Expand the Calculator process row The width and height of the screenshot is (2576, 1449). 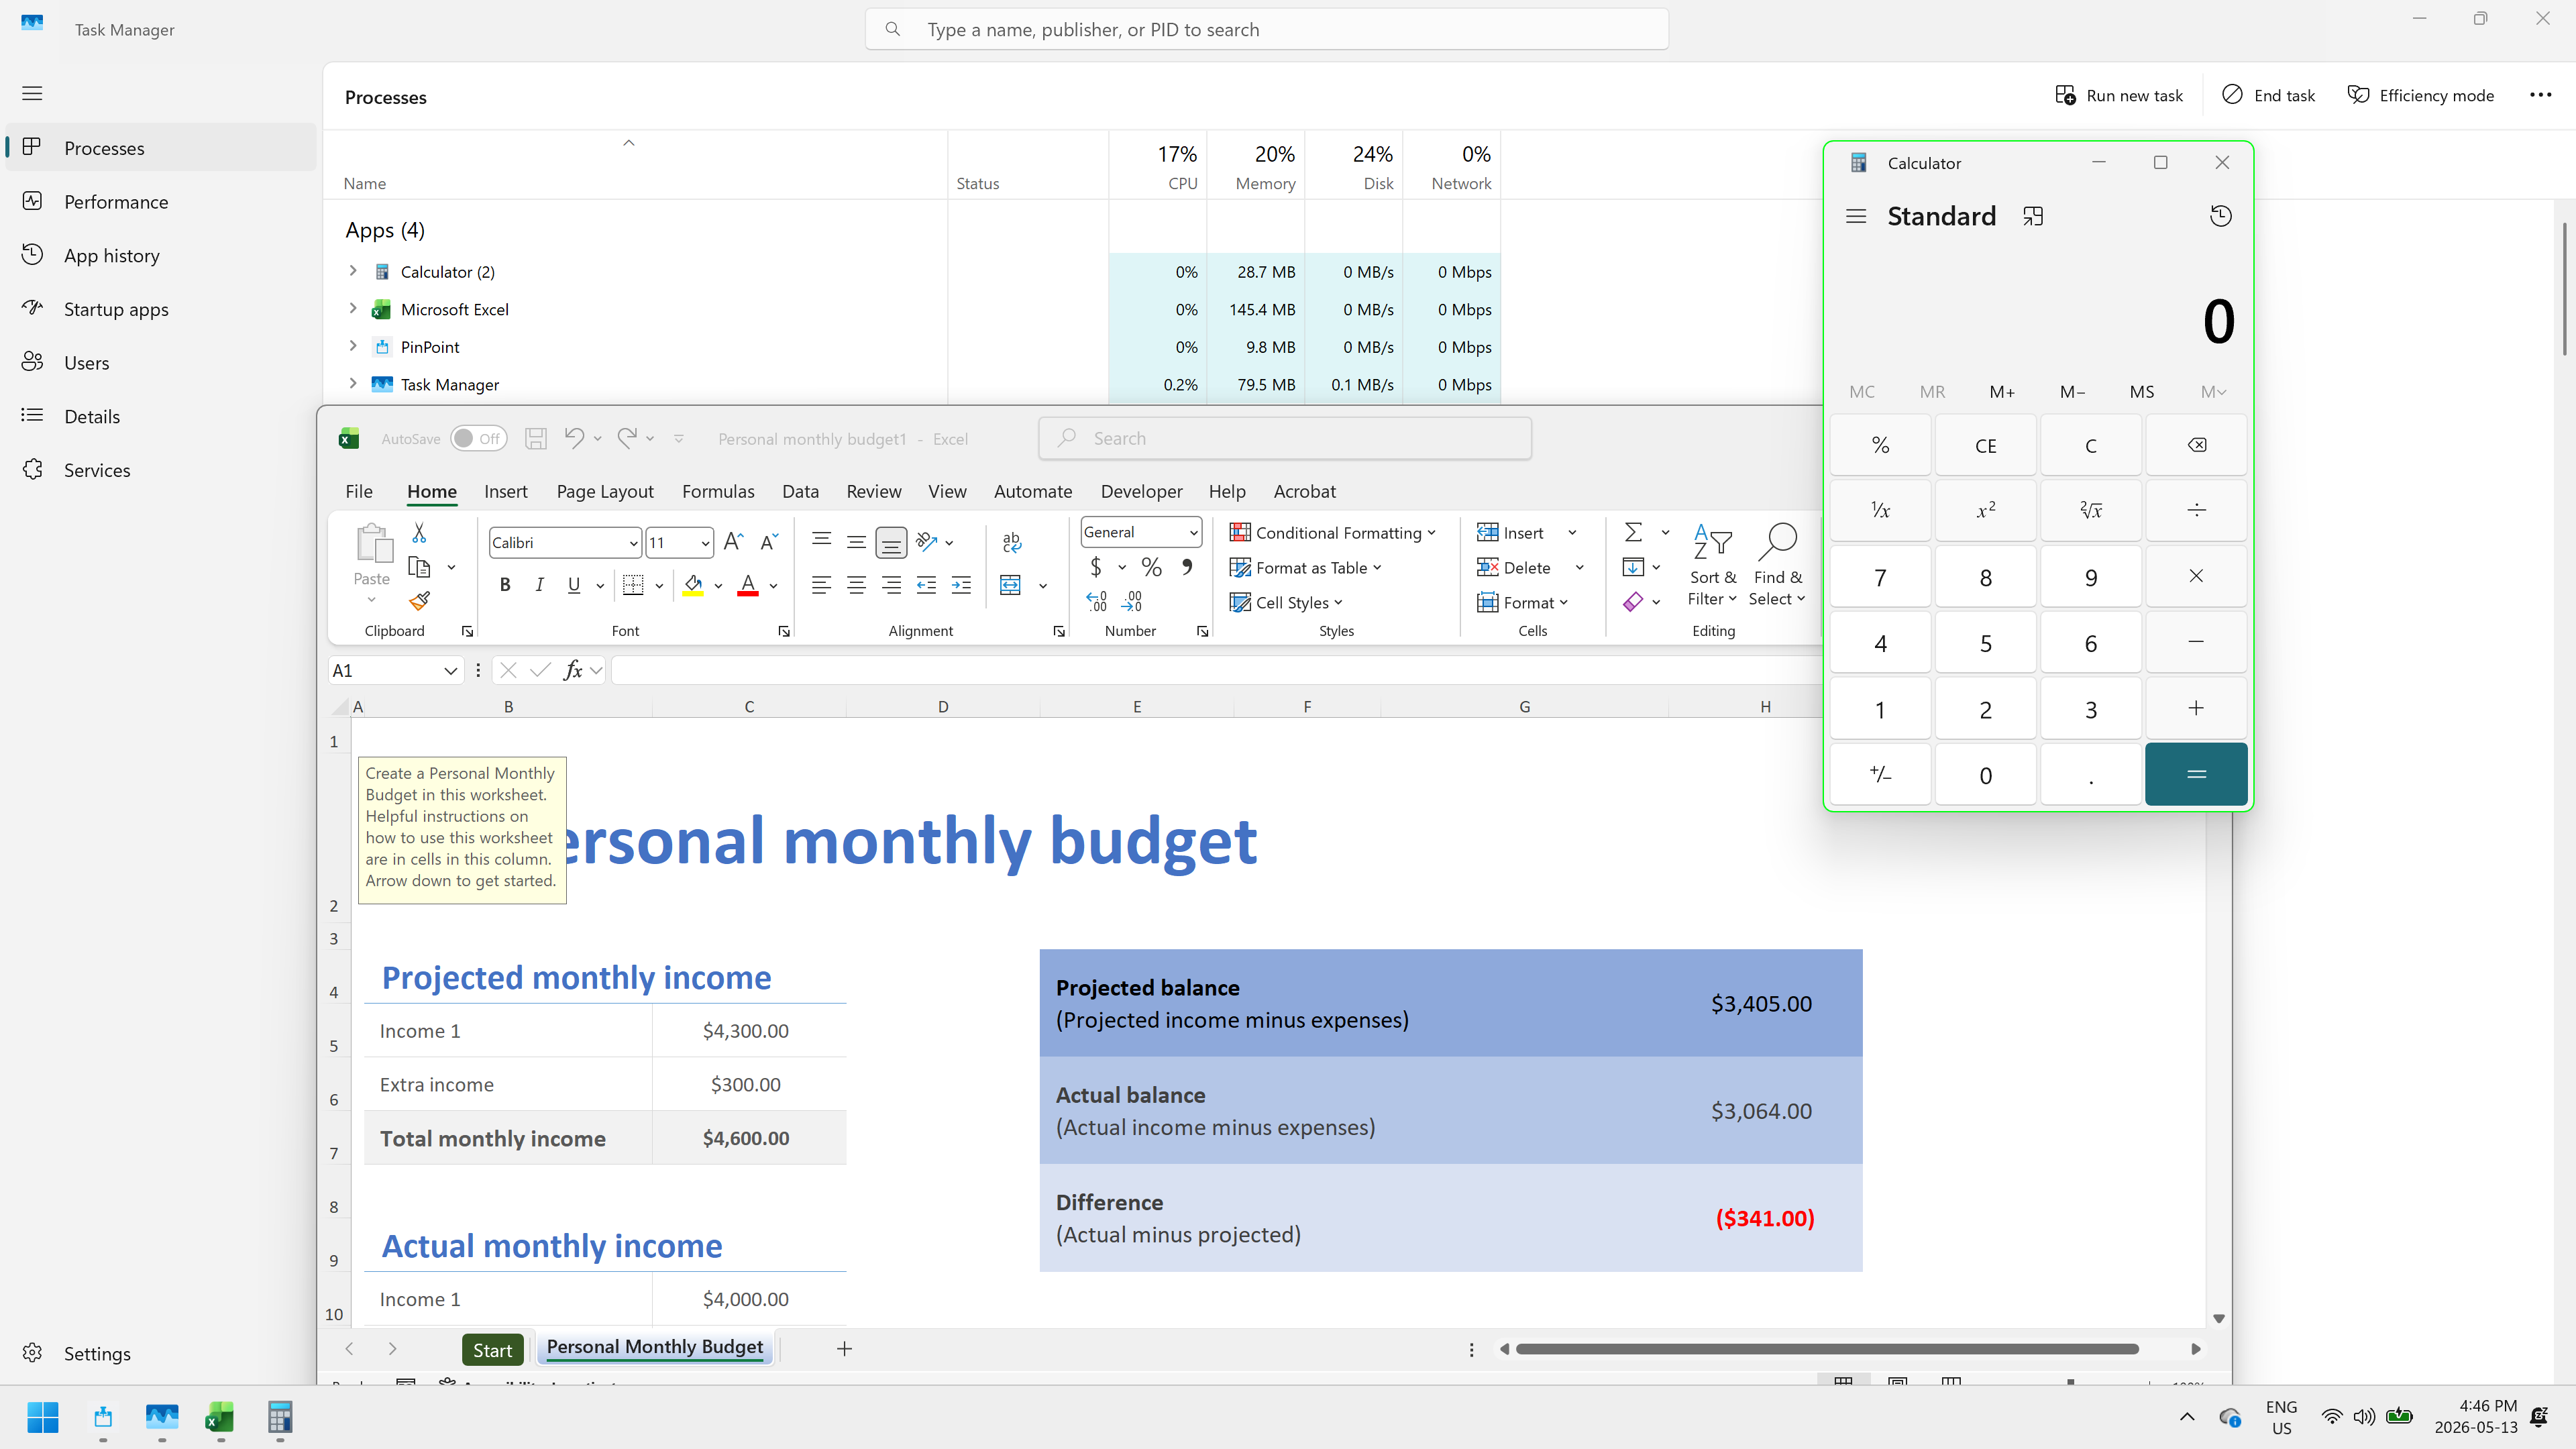[x=352, y=271]
